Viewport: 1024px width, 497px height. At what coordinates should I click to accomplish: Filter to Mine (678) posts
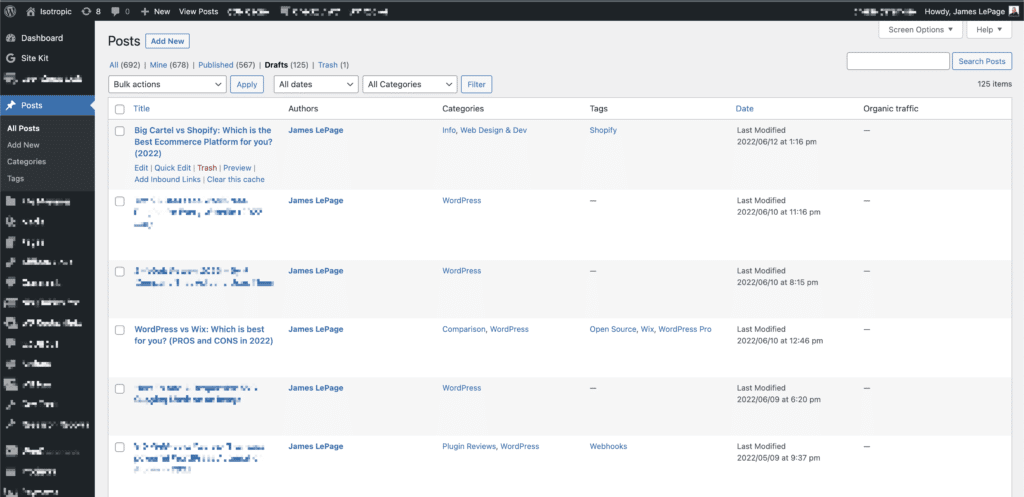pos(169,65)
